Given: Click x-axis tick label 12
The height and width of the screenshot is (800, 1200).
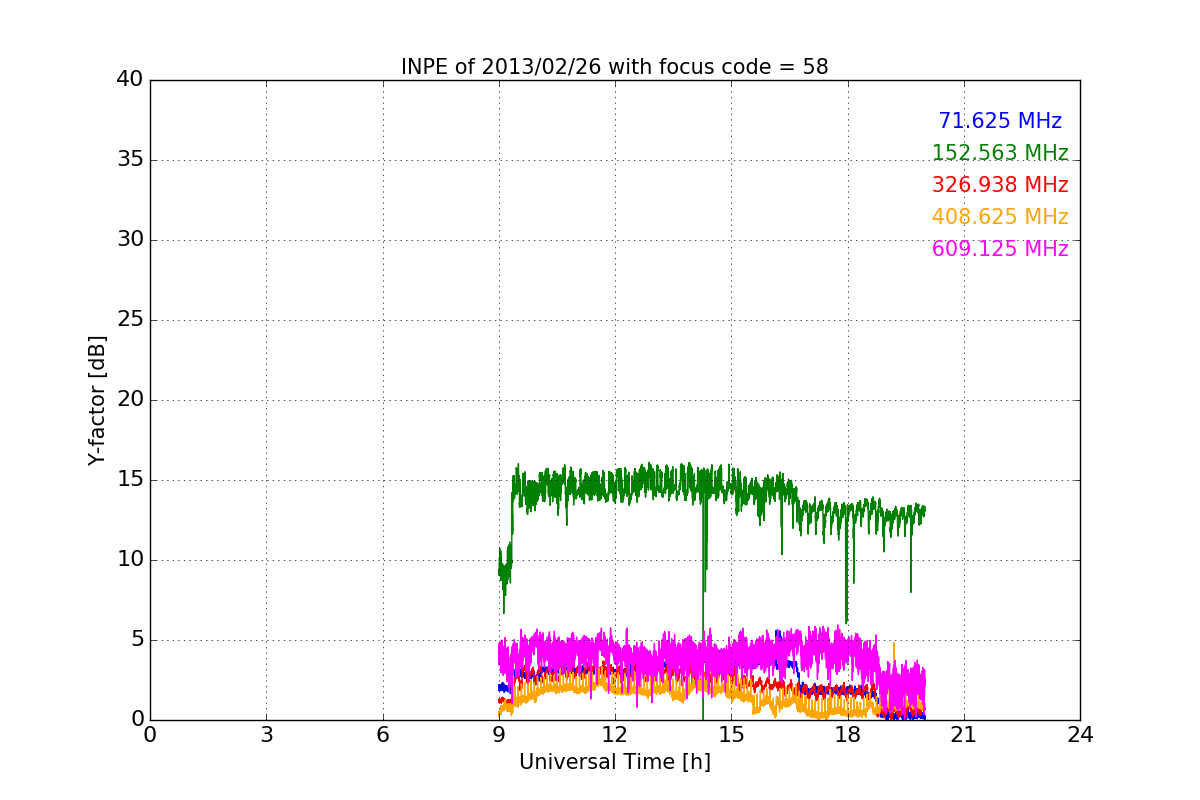Looking at the screenshot, I should click(615, 735).
